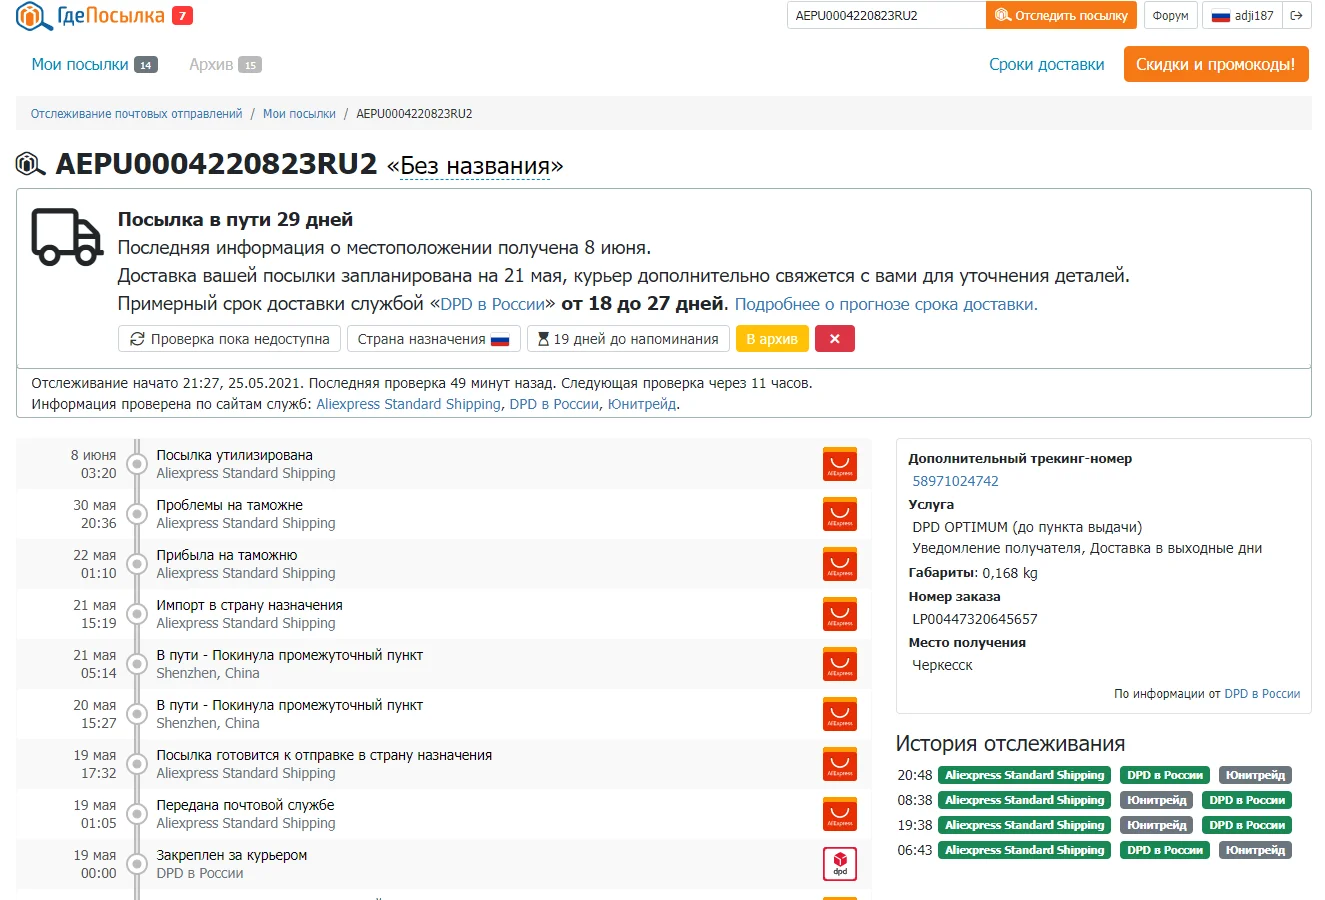Open Скидки и промокоды! offers

1216,64
